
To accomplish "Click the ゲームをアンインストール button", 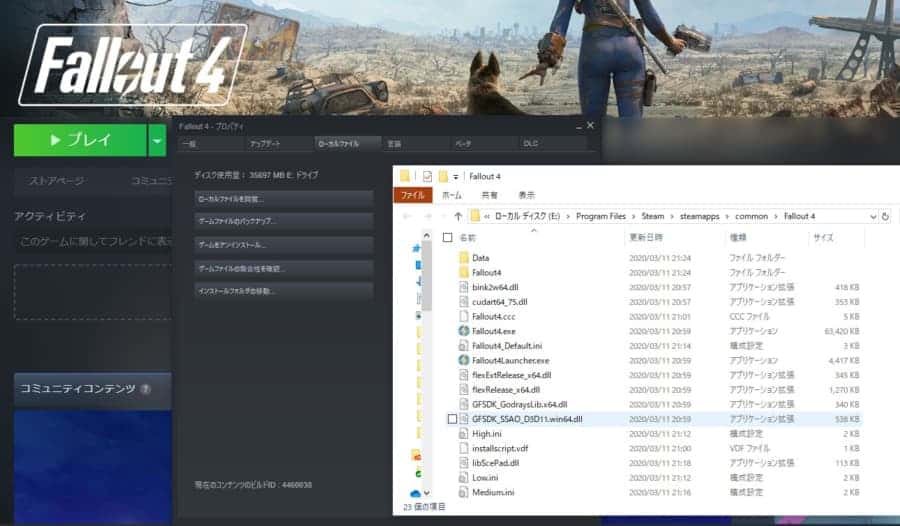I will pyautogui.click(x=284, y=245).
